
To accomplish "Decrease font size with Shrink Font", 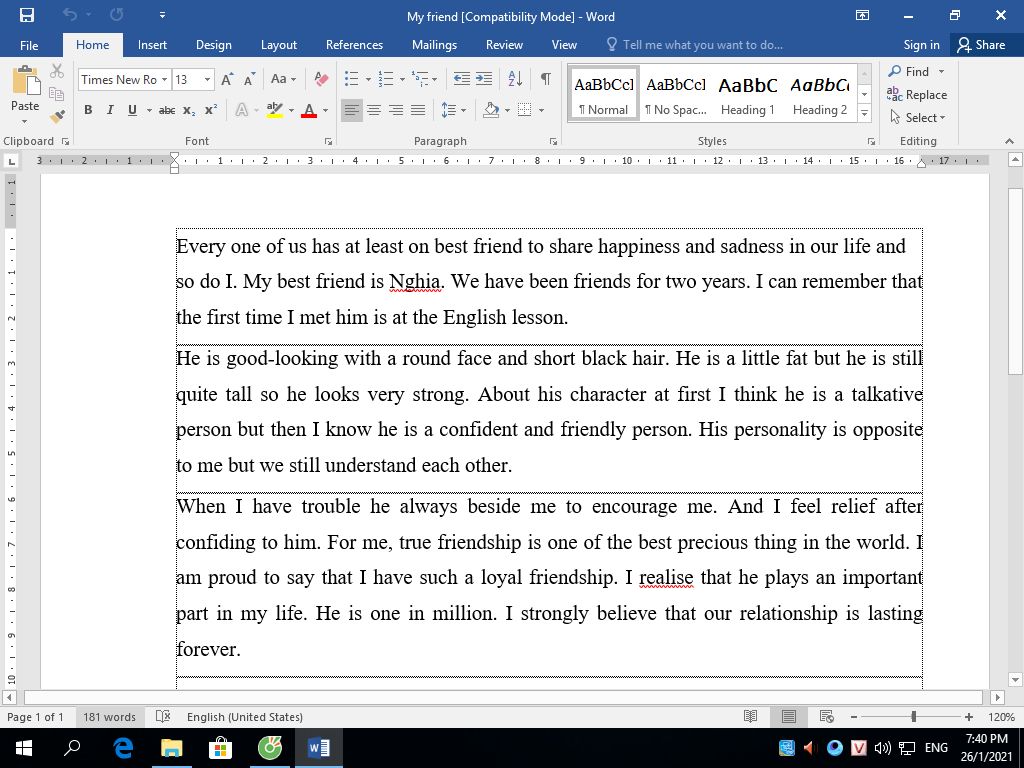I will point(249,80).
